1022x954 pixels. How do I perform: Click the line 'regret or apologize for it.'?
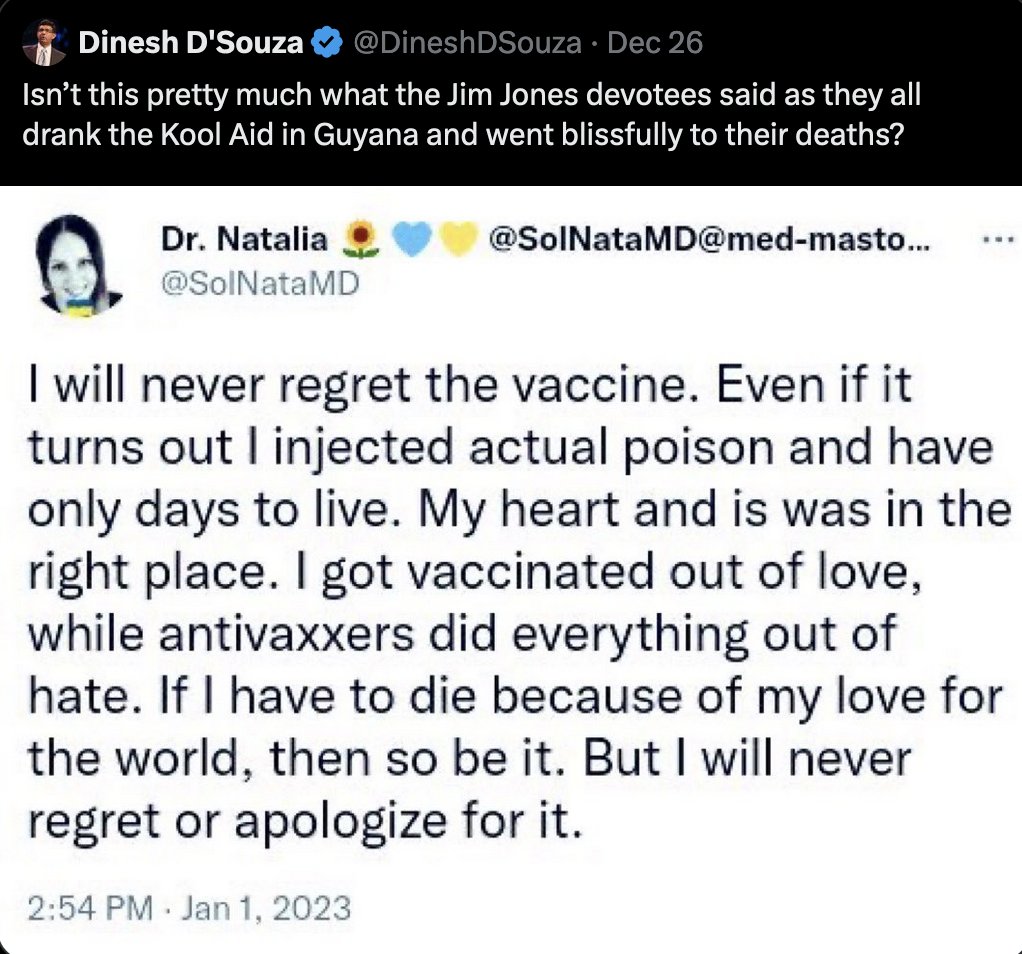[x=304, y=820]
